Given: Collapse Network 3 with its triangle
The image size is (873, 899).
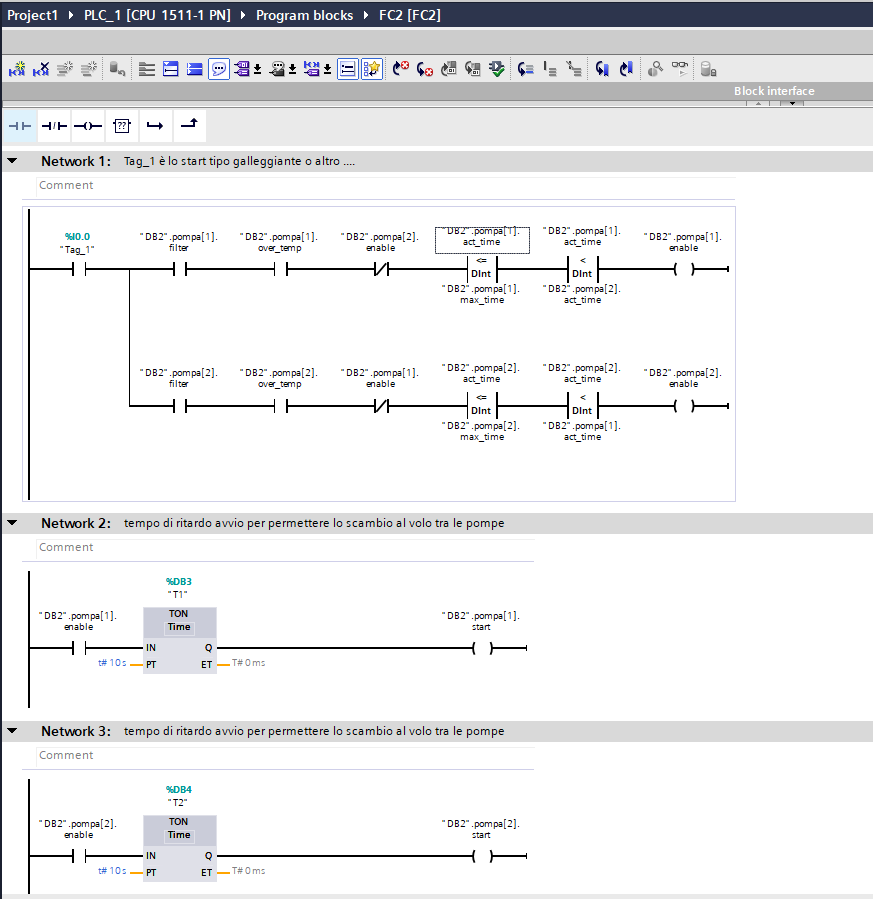Looking at the screenshot, I should point(12,731).
